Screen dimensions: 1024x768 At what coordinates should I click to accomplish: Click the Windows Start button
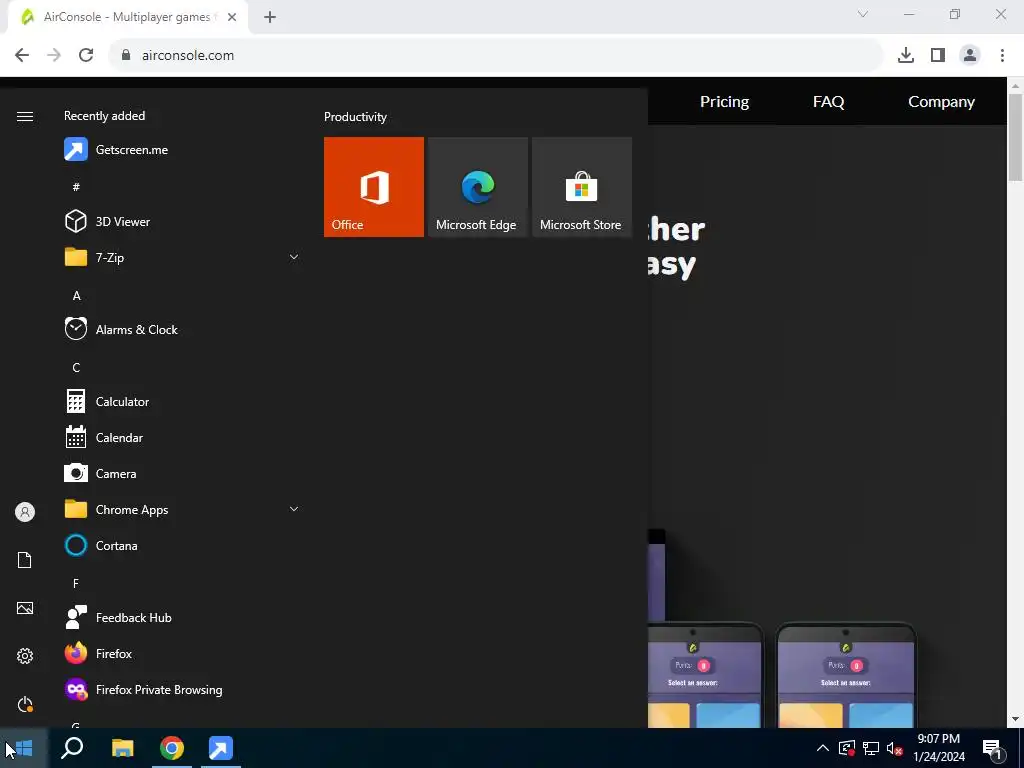[x=24, y=748]
